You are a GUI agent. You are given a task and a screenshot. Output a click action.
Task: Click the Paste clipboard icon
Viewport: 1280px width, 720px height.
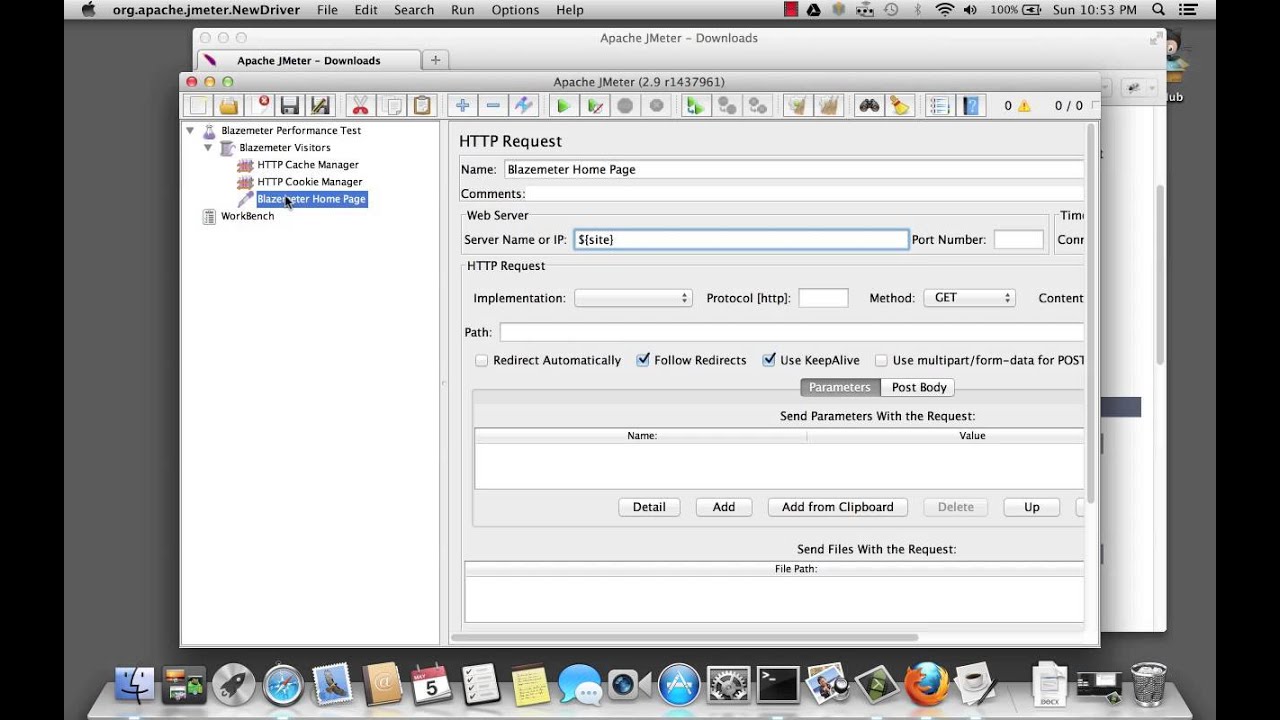click(422, 105)
